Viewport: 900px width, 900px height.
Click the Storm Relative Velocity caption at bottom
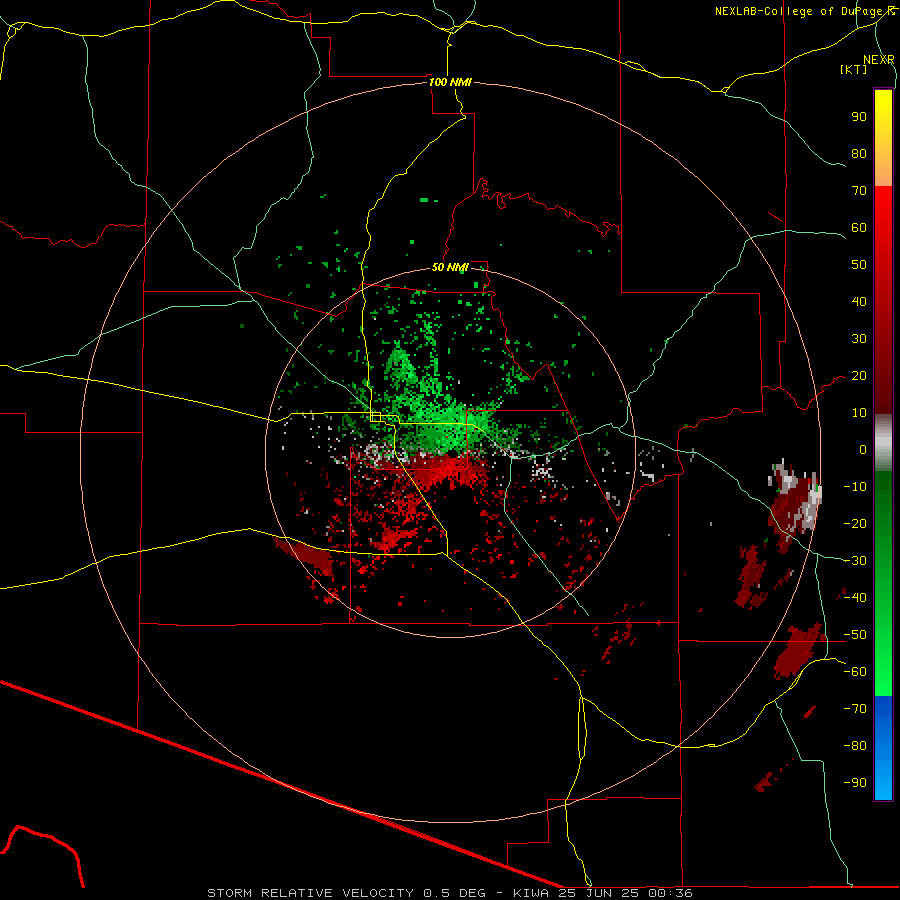click(x=450, y=893)
